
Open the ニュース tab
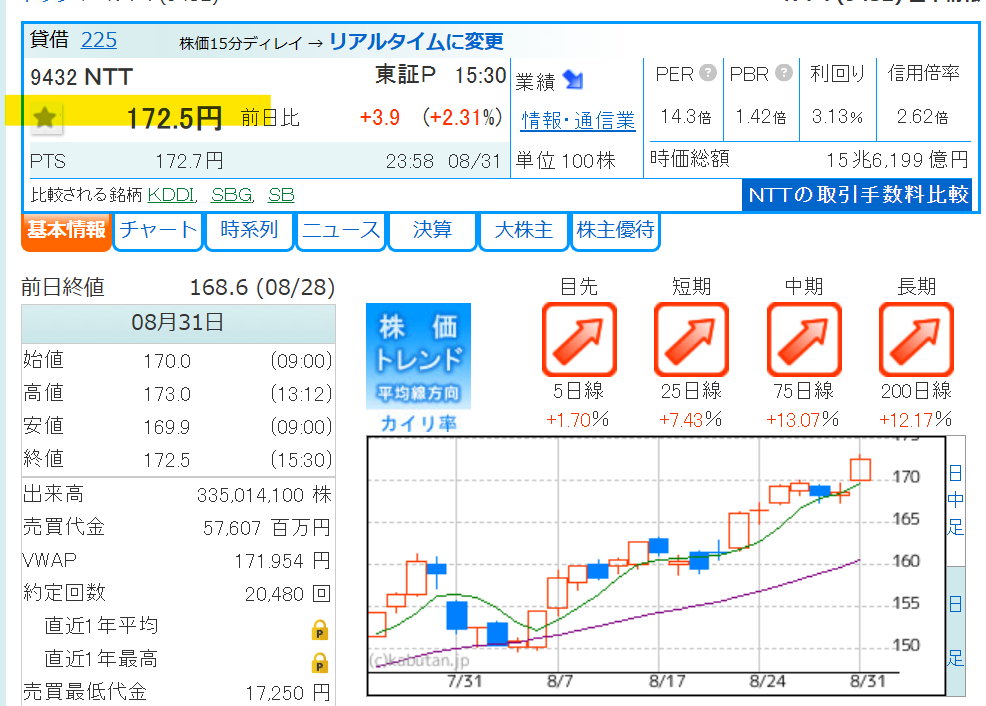pyautogui.click(x=341, y=231)
